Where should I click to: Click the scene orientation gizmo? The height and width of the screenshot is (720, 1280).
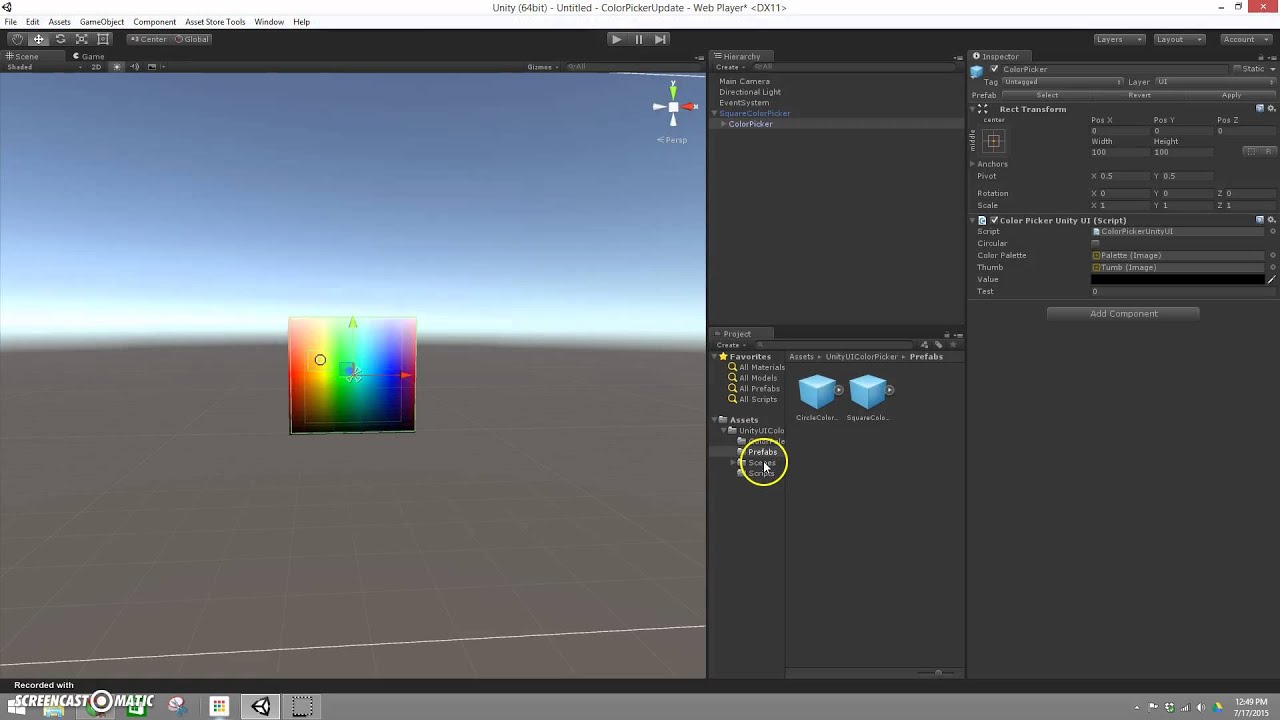673,108
